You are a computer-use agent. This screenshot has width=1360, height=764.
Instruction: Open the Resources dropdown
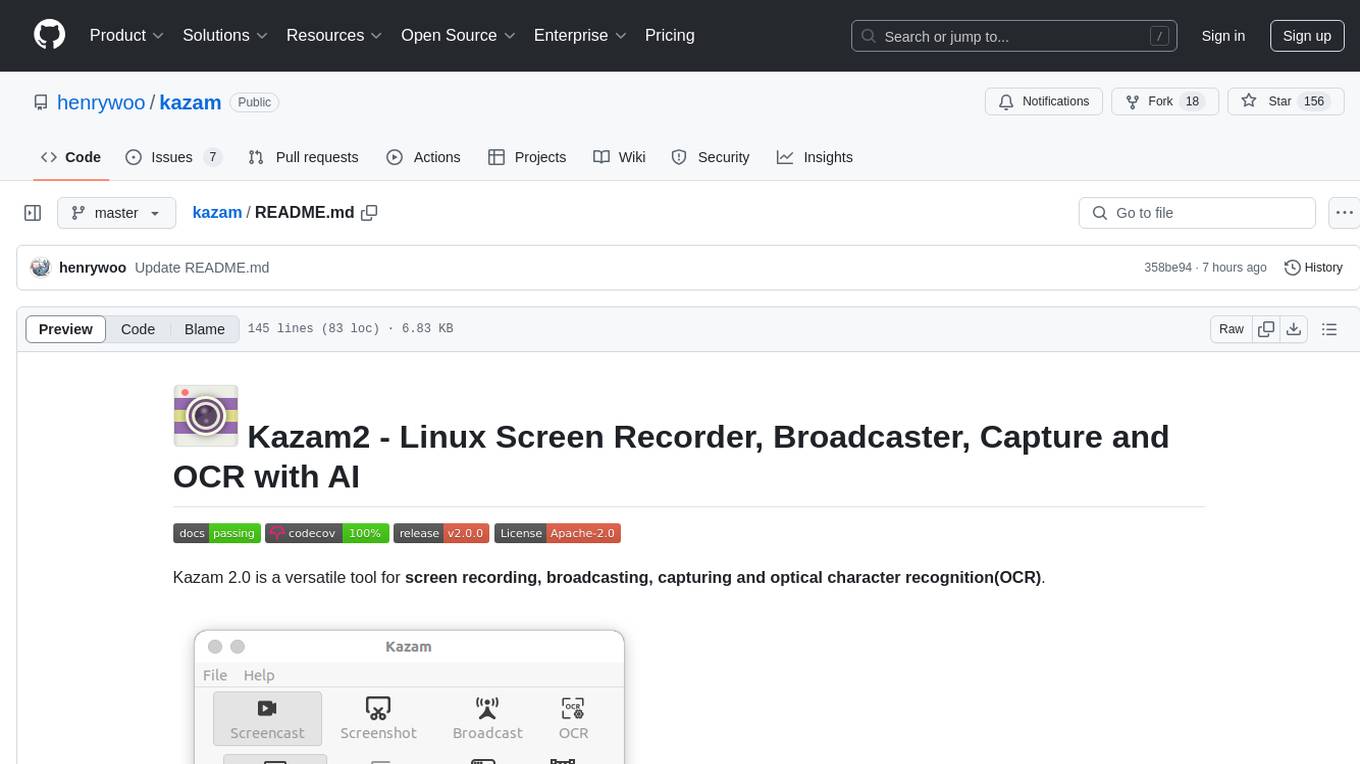(x=335, y=35)
